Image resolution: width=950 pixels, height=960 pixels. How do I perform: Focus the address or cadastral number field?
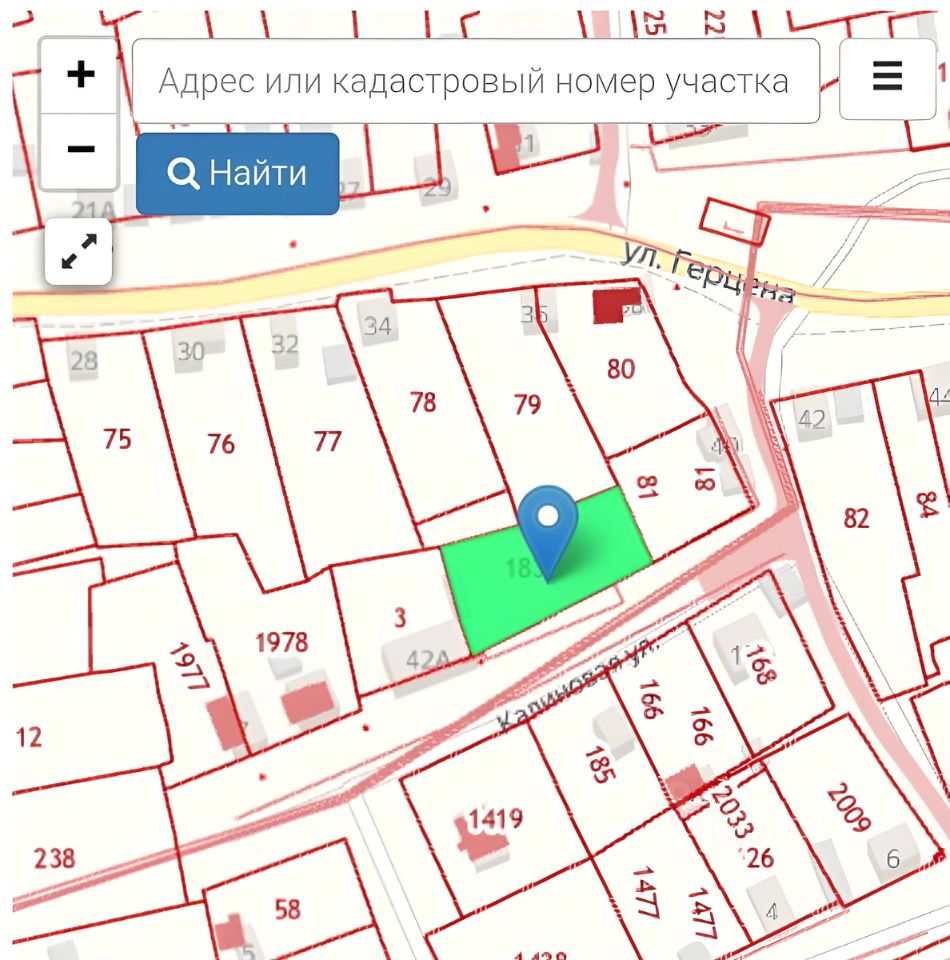pyautogui.click(x=476, y=81)
